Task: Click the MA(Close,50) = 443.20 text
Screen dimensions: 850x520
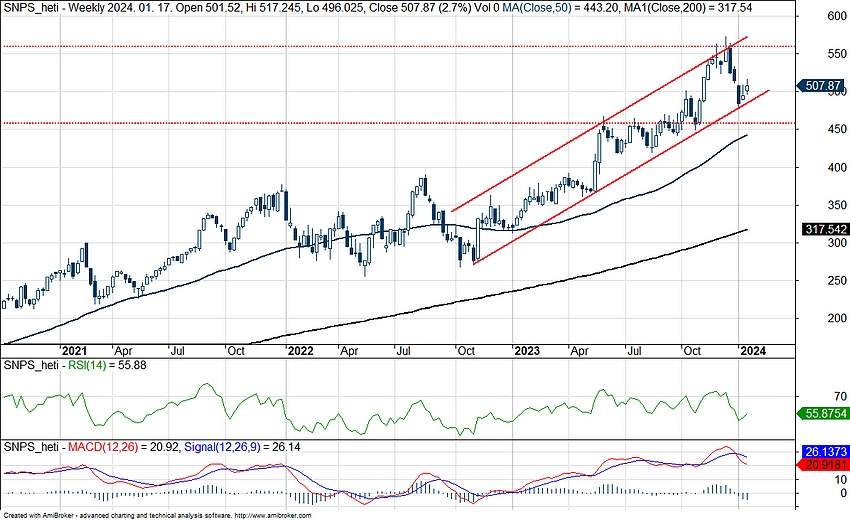Action: pyautogui.click(x=563, y=8)
